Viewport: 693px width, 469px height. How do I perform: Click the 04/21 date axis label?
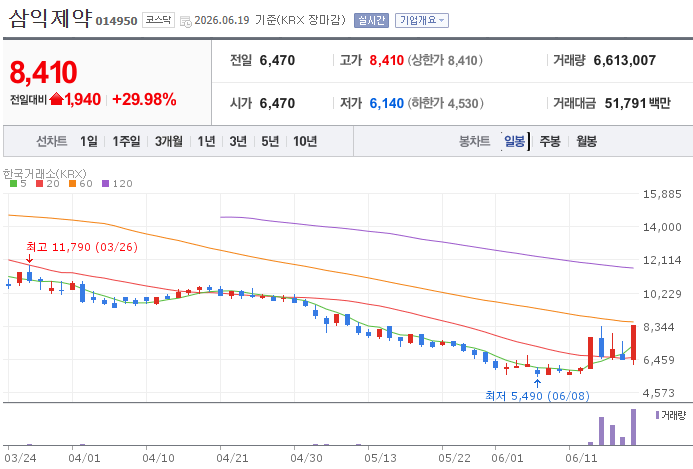(232, 458)
